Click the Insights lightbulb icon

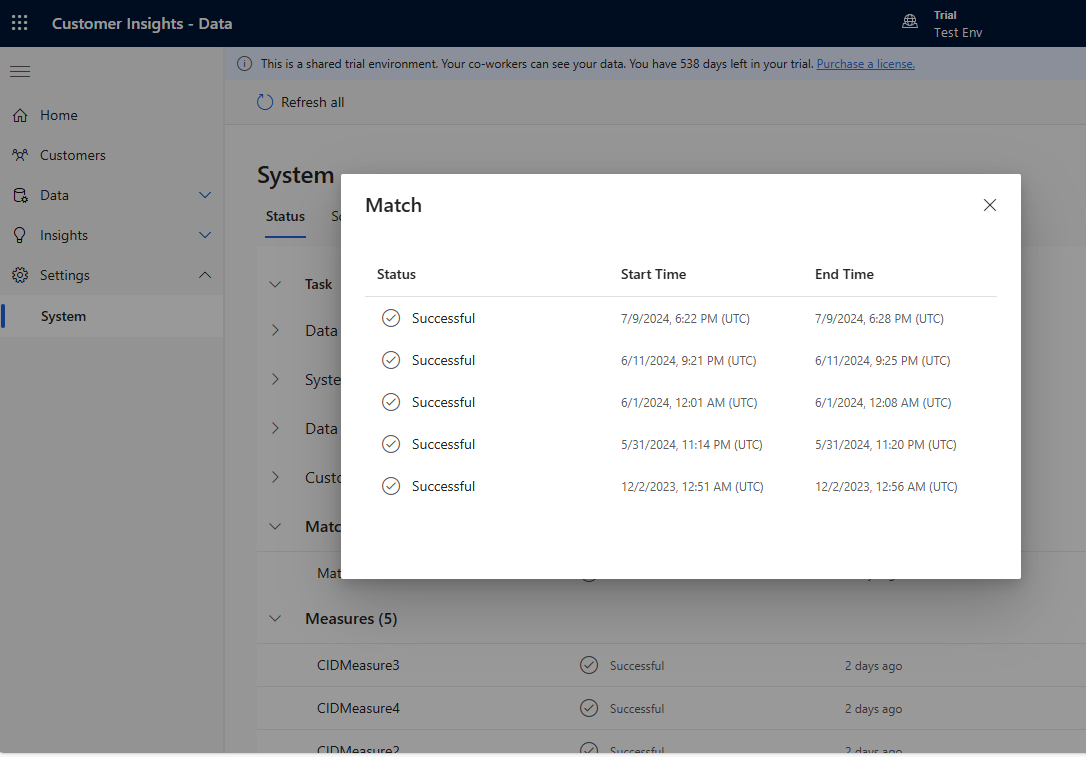click(20, 235)
